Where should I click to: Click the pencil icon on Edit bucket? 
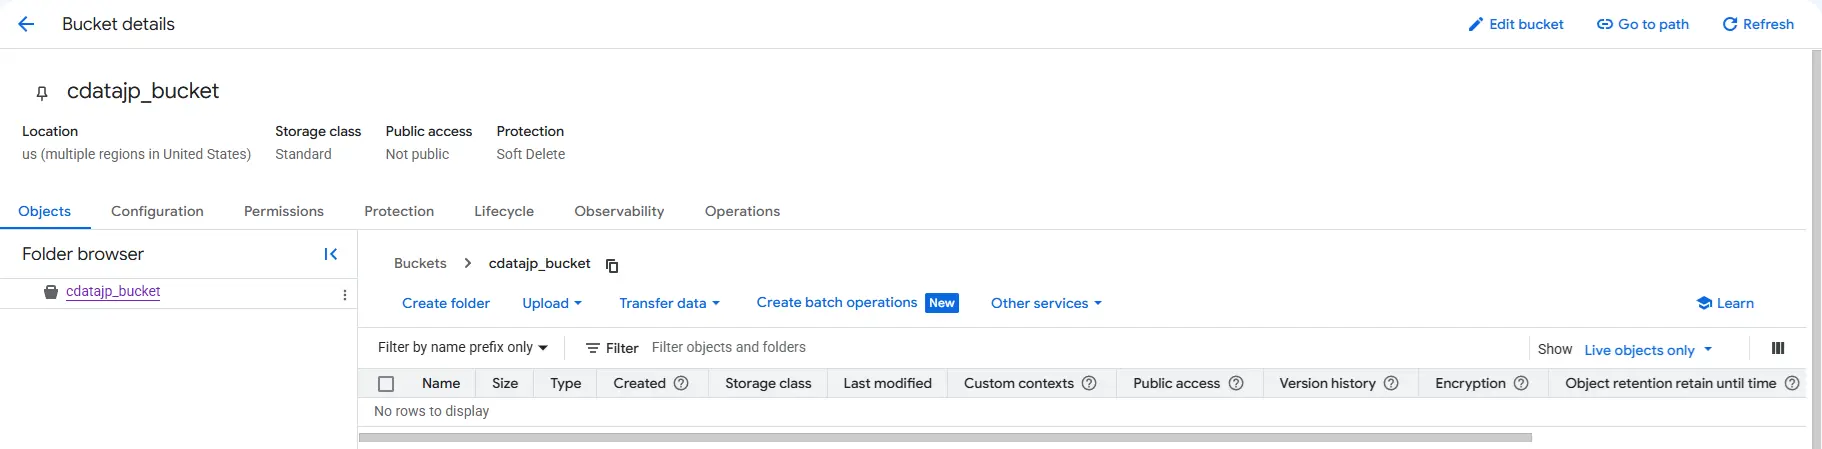click(x=1476, y=24)
